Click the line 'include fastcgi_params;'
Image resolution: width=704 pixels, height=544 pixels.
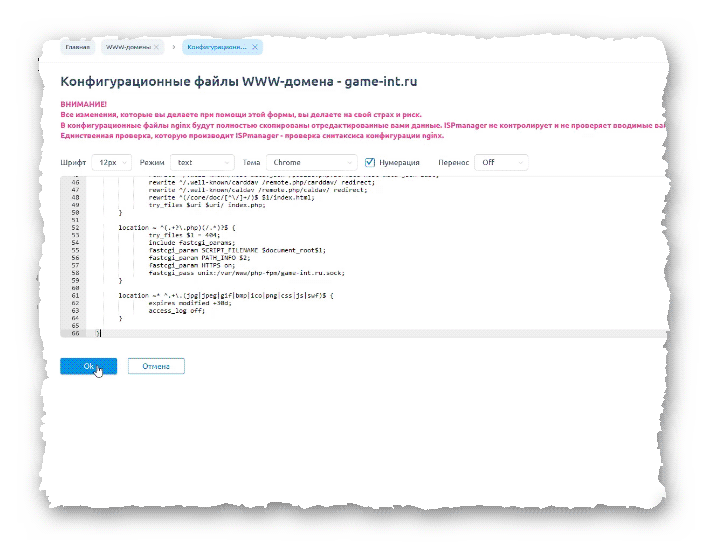point(192,242)
